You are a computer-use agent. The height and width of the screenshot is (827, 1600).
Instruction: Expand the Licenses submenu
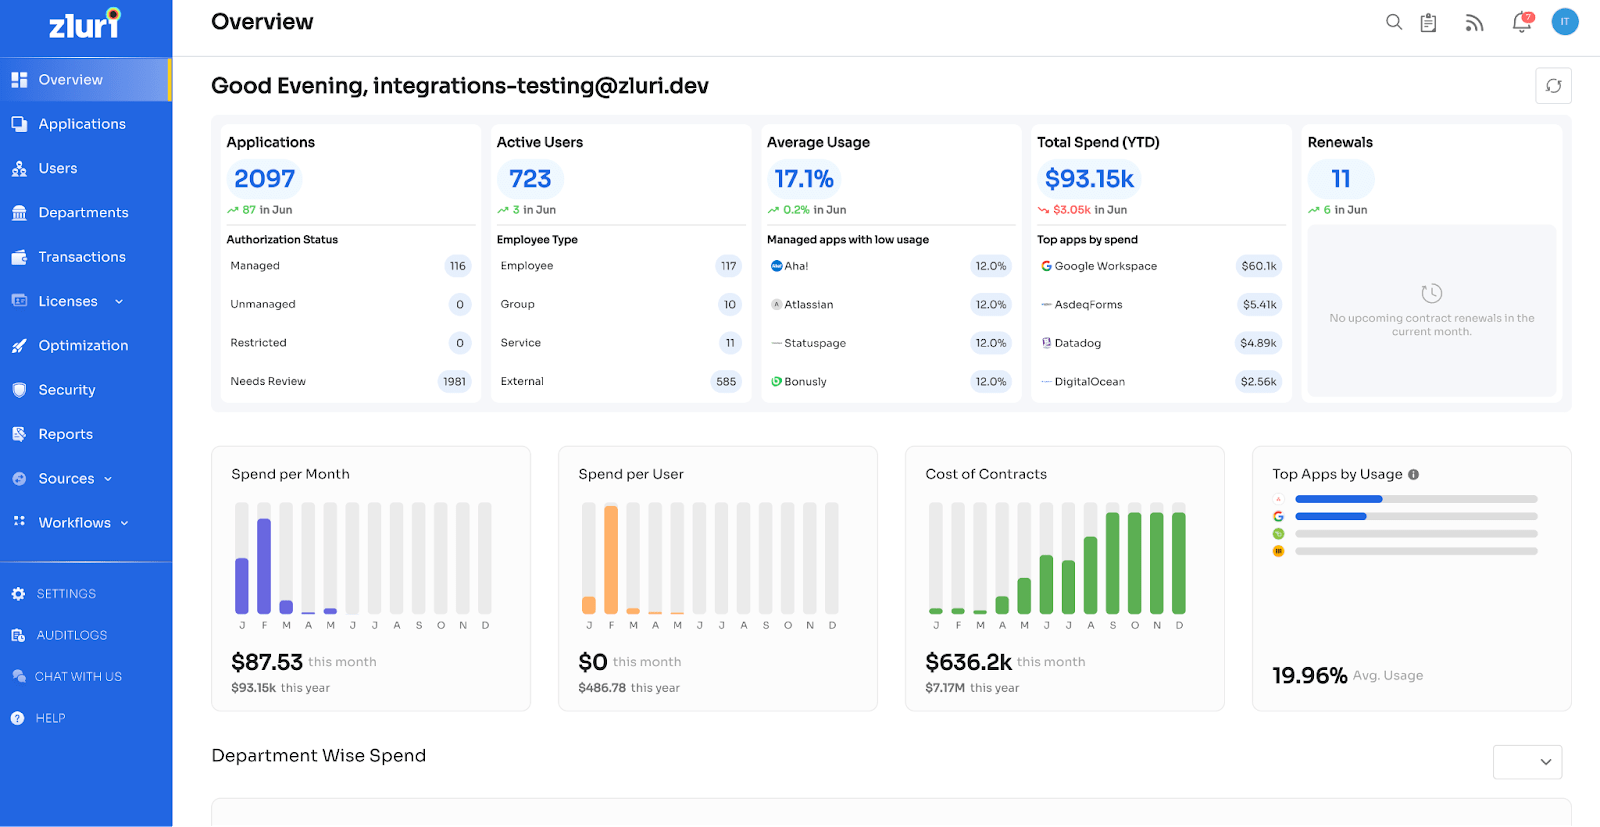pyautogui.click(x=119, y=302)
